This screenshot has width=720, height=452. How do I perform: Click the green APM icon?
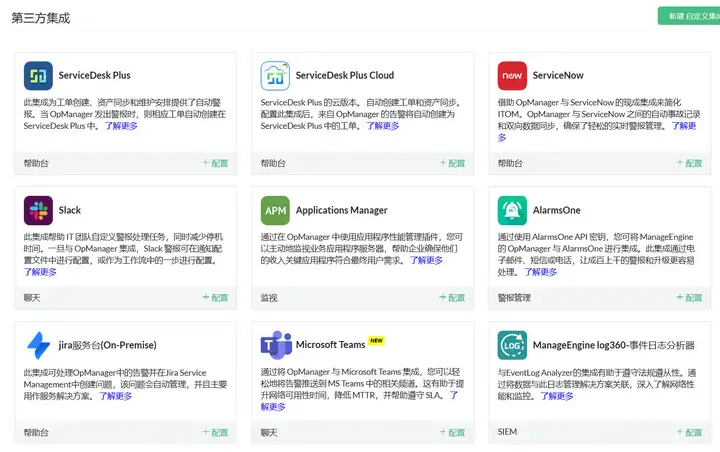pyautogui.click(x=275, y=210)
